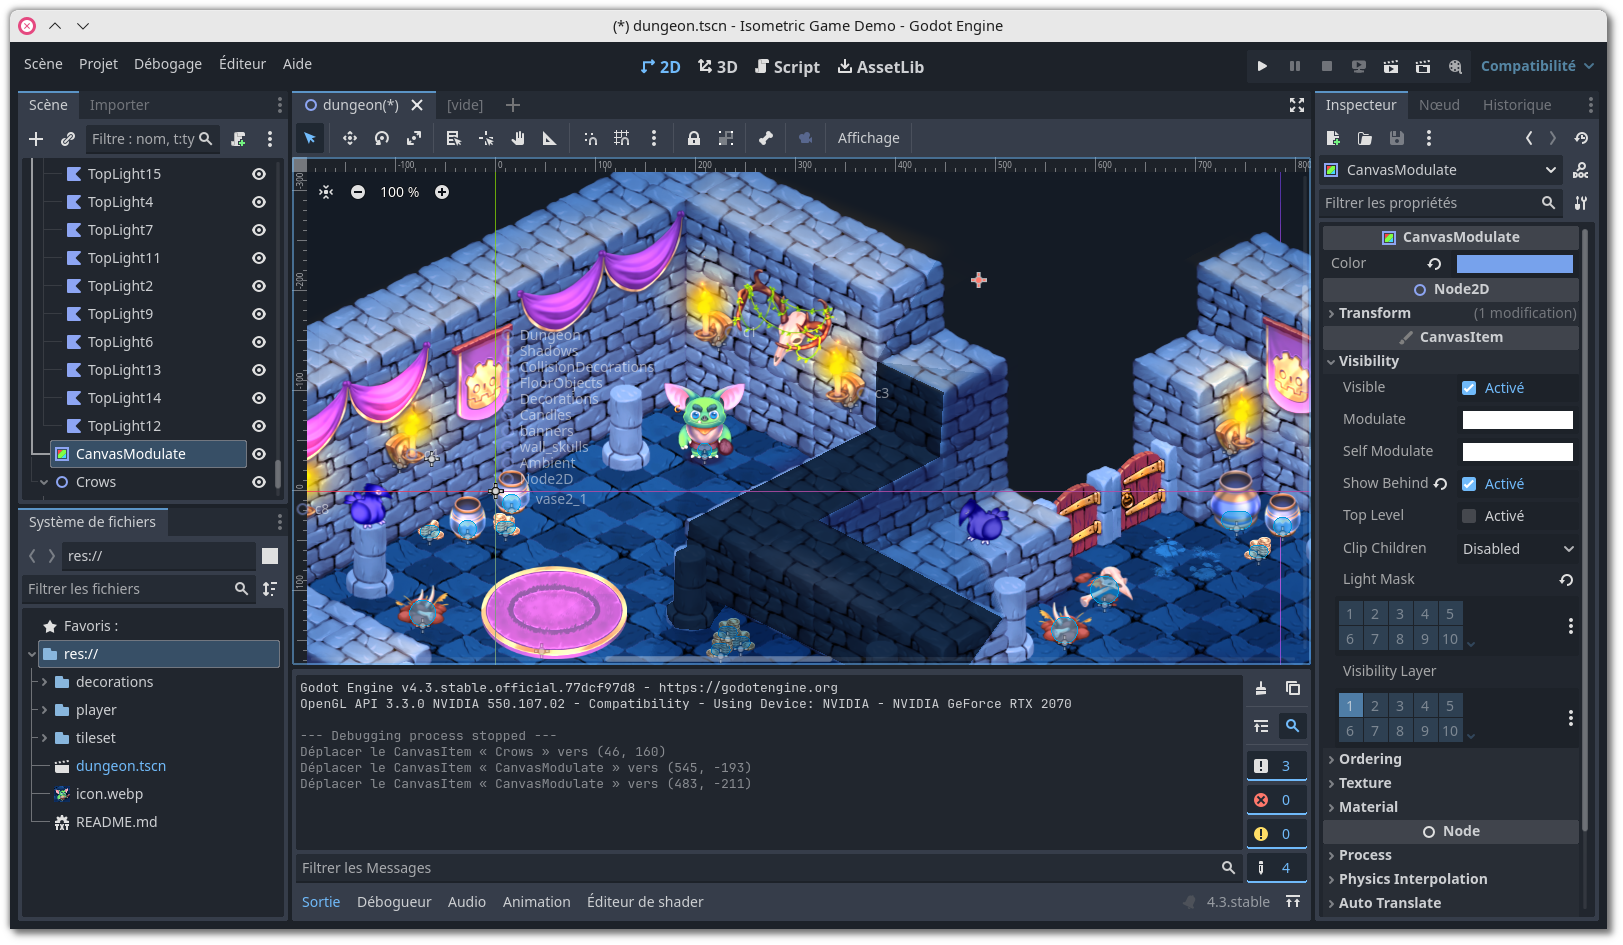
Task: Open the skeleton bone options
Action: pos(766,138)
